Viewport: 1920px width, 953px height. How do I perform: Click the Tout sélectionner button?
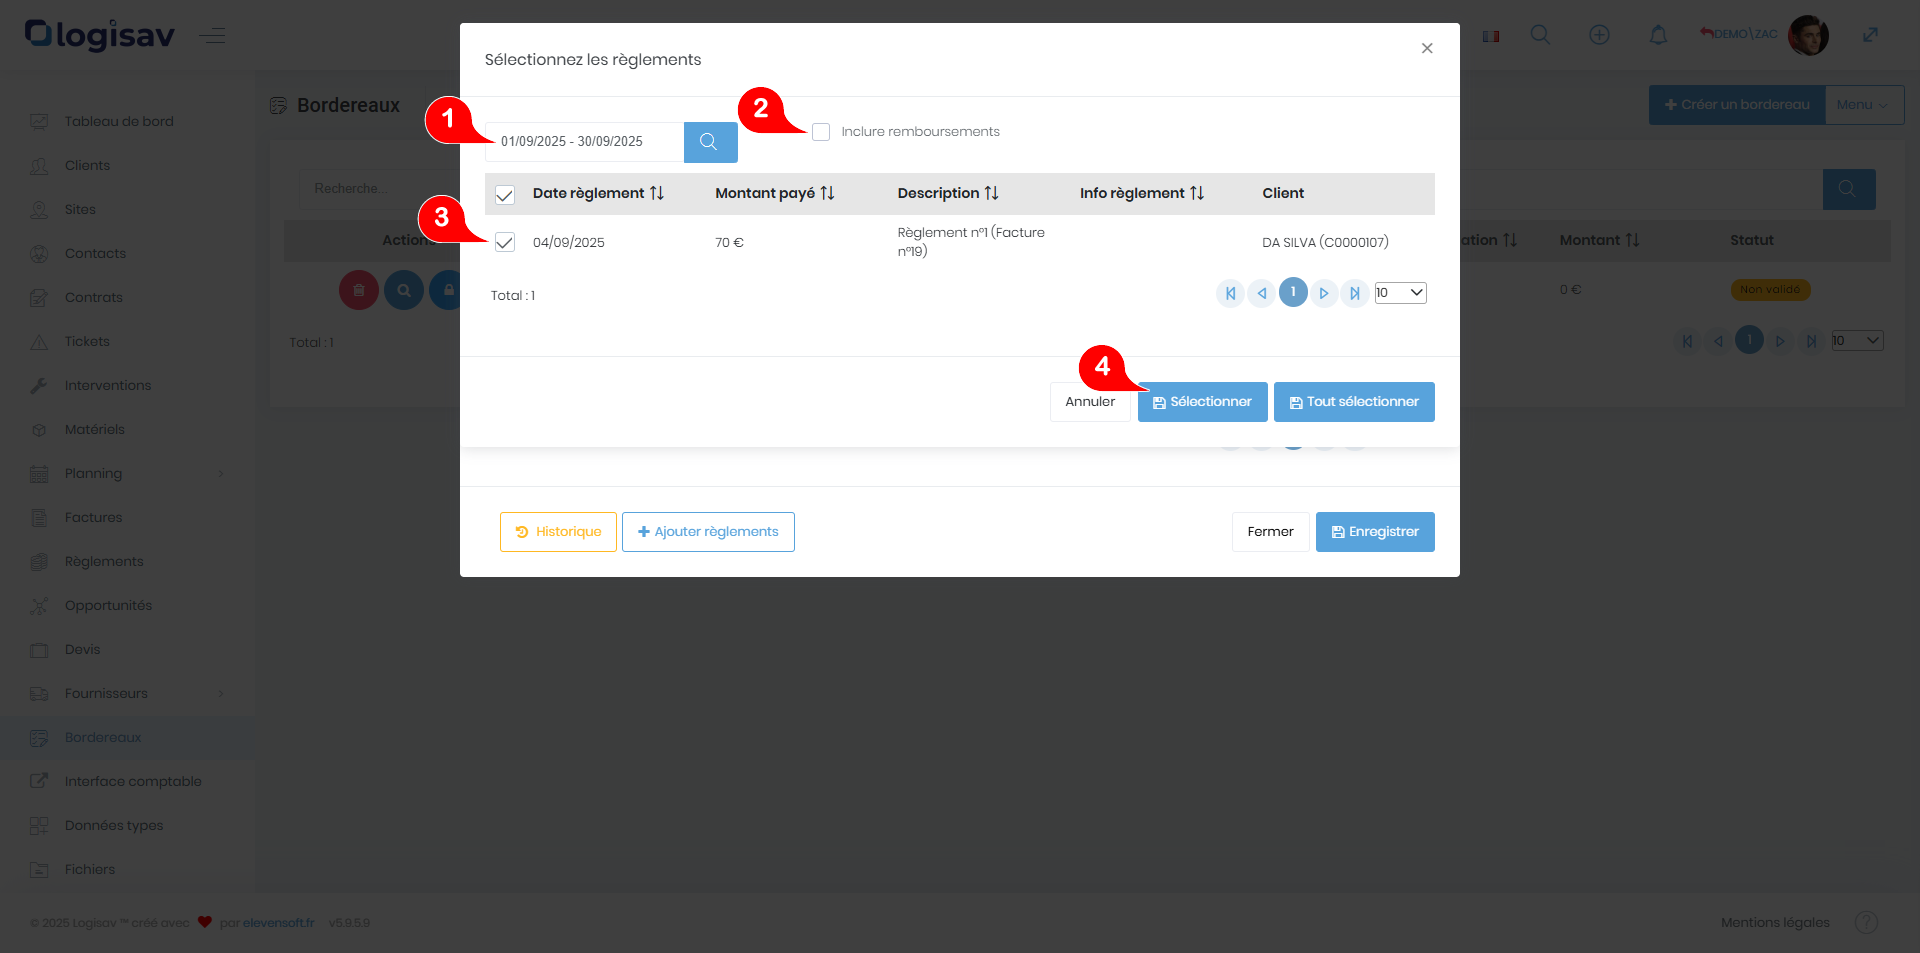point(1354,402)
